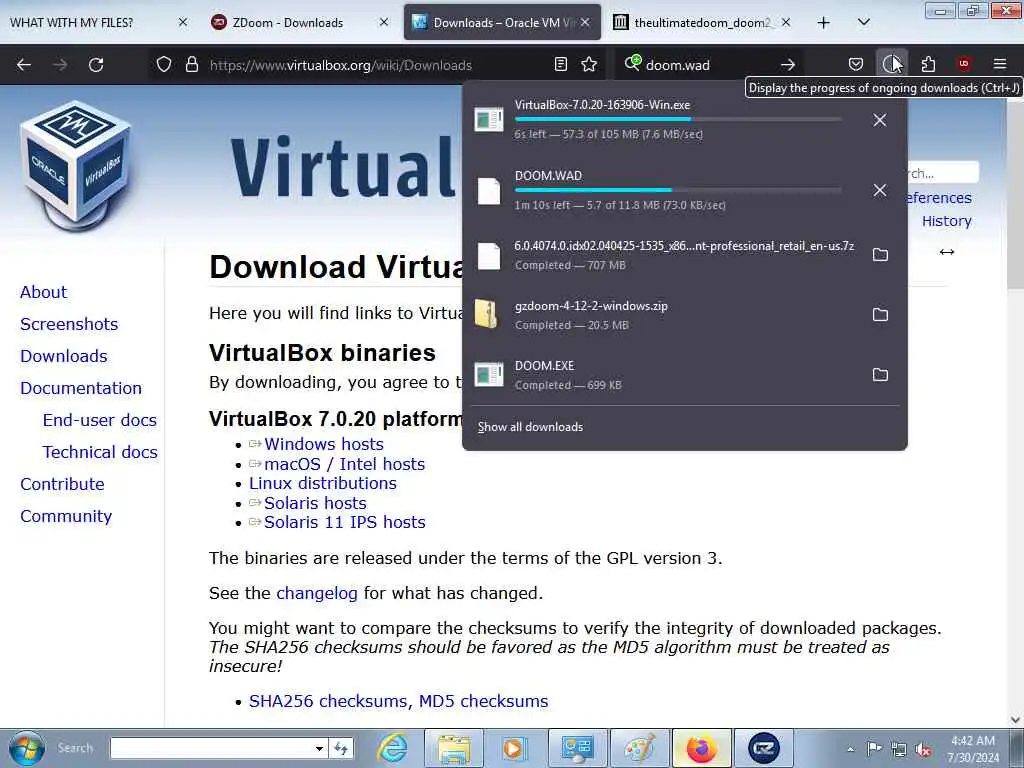Switch to ZDoom - Downloads tab

tap(287, 23)
